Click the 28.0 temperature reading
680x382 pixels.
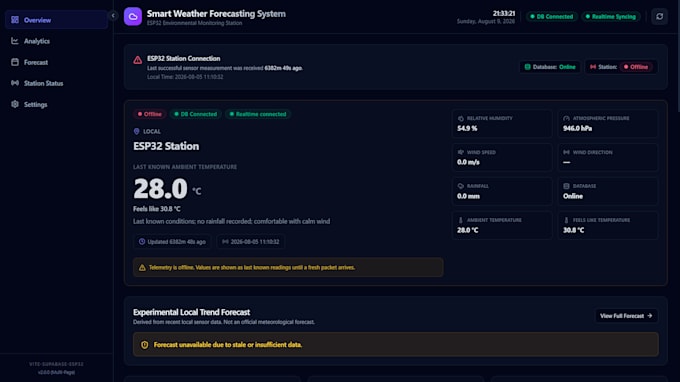coord(160,189)
